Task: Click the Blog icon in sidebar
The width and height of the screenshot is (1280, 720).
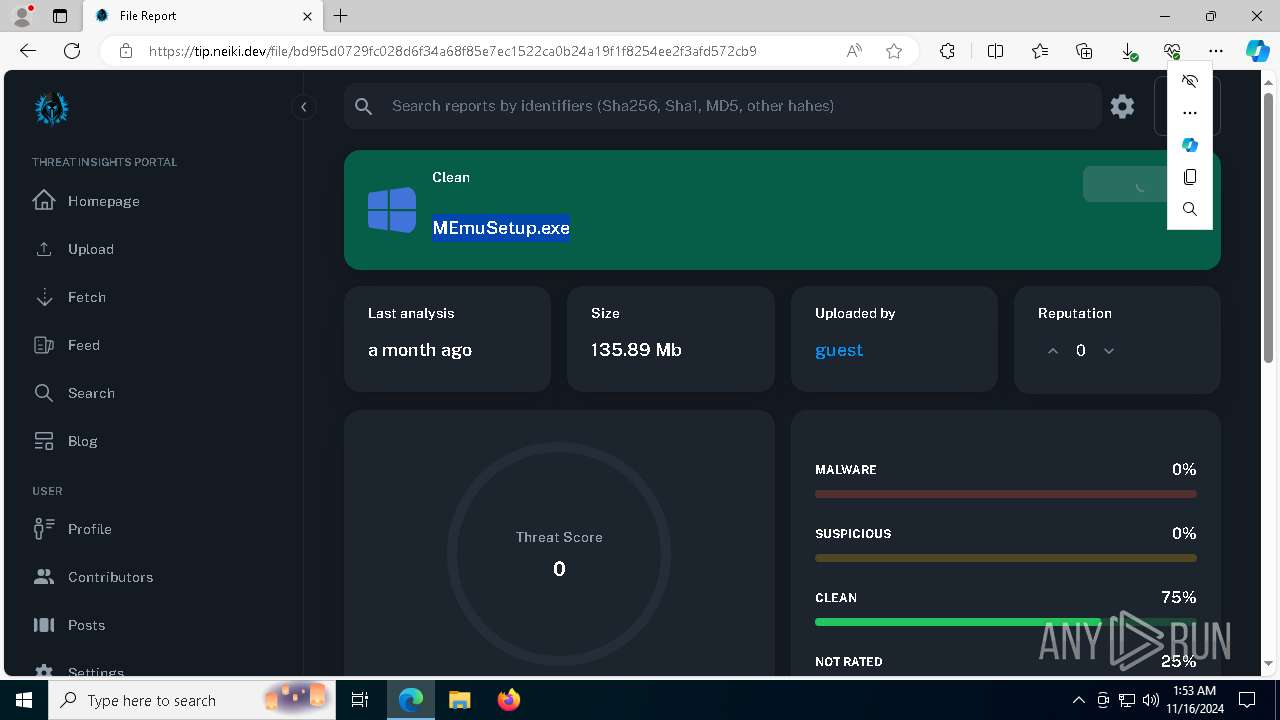Action: click(x=44, y=441)
